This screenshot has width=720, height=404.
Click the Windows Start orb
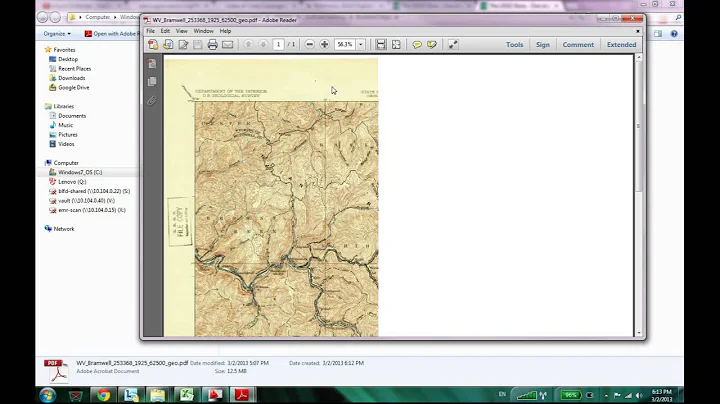click(47, 395)
